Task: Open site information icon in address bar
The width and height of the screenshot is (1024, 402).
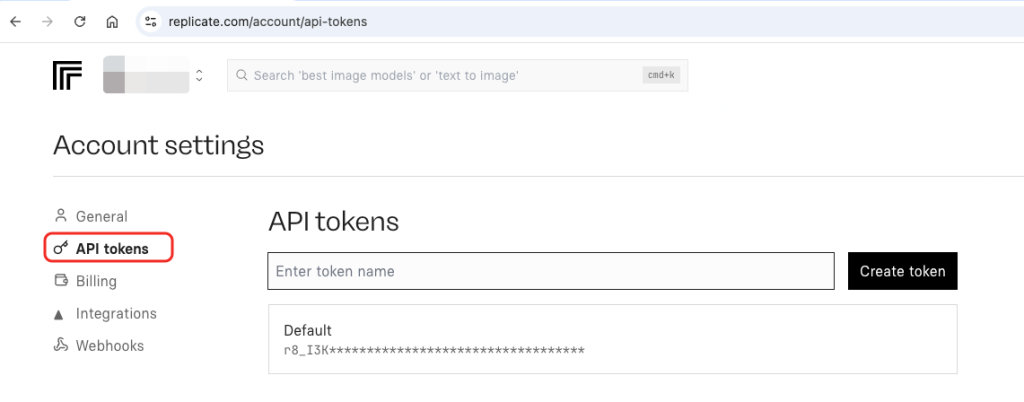Action: (151, 21)
